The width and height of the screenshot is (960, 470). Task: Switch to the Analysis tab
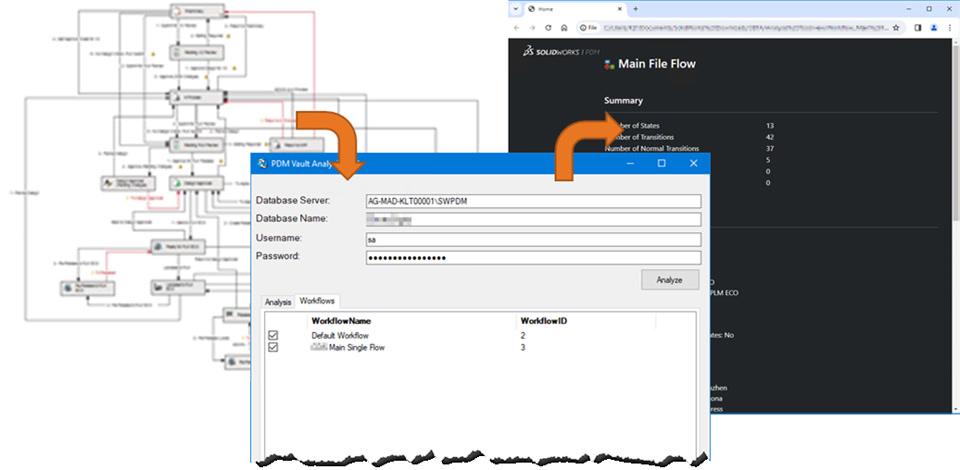(277, 302)
